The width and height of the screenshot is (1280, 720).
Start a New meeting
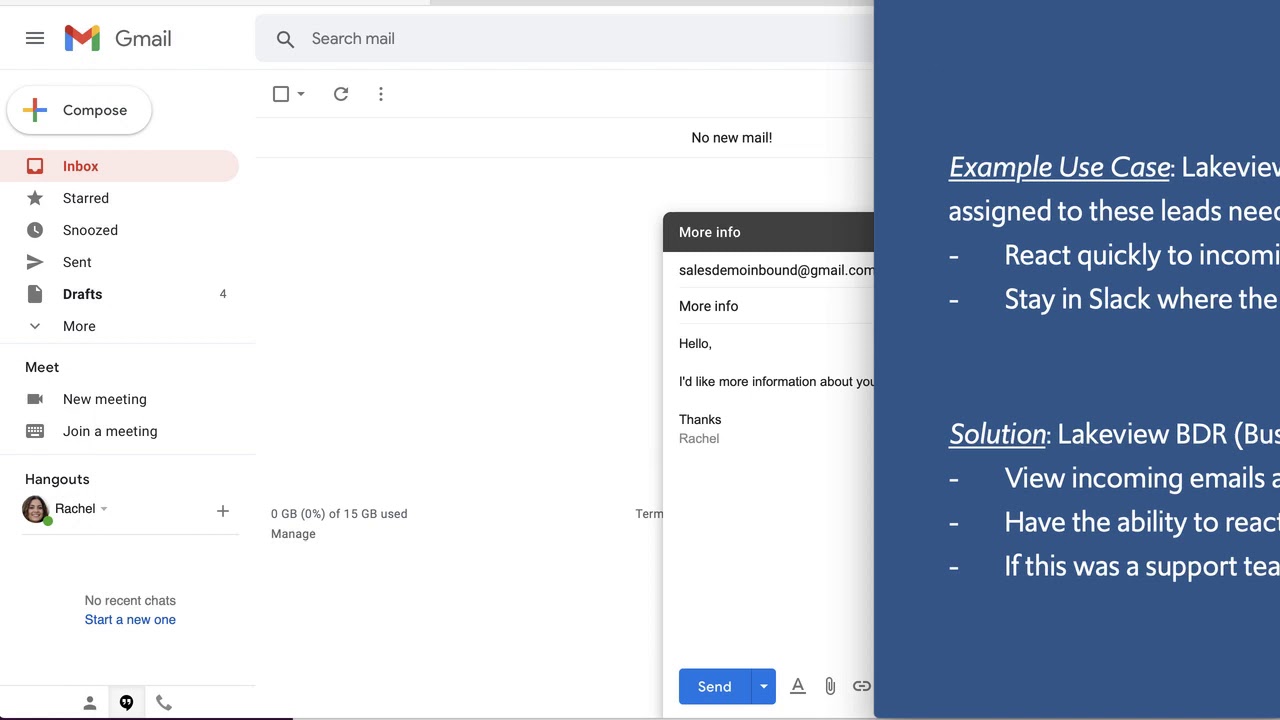(x=105, y=399)
